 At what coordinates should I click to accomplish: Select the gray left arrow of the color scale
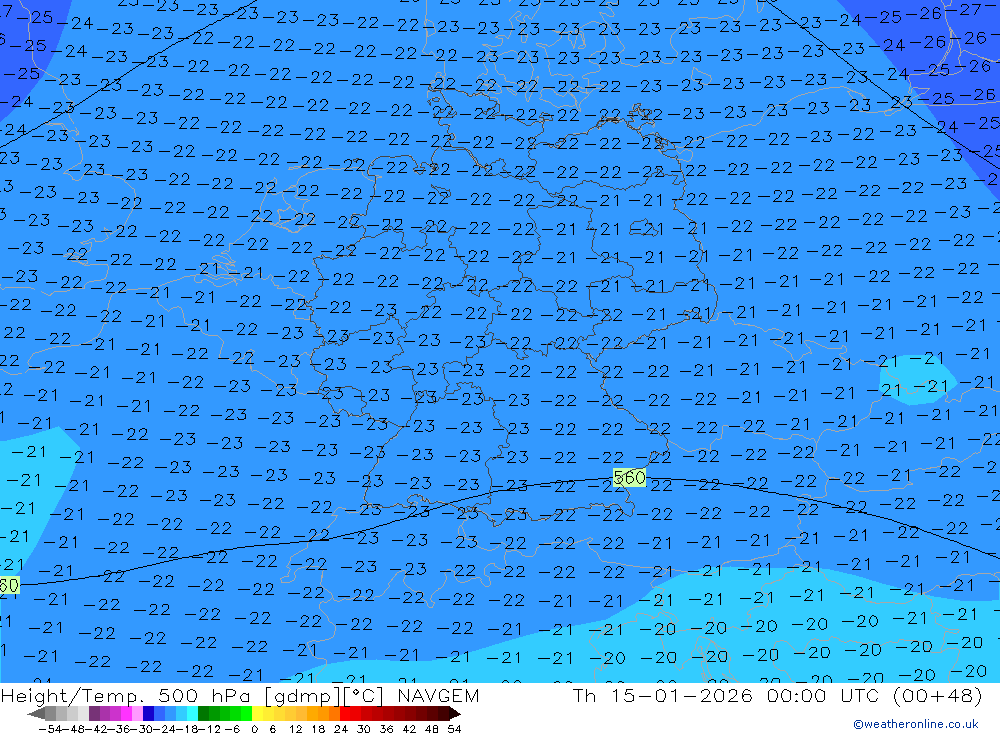pos(36,713)
